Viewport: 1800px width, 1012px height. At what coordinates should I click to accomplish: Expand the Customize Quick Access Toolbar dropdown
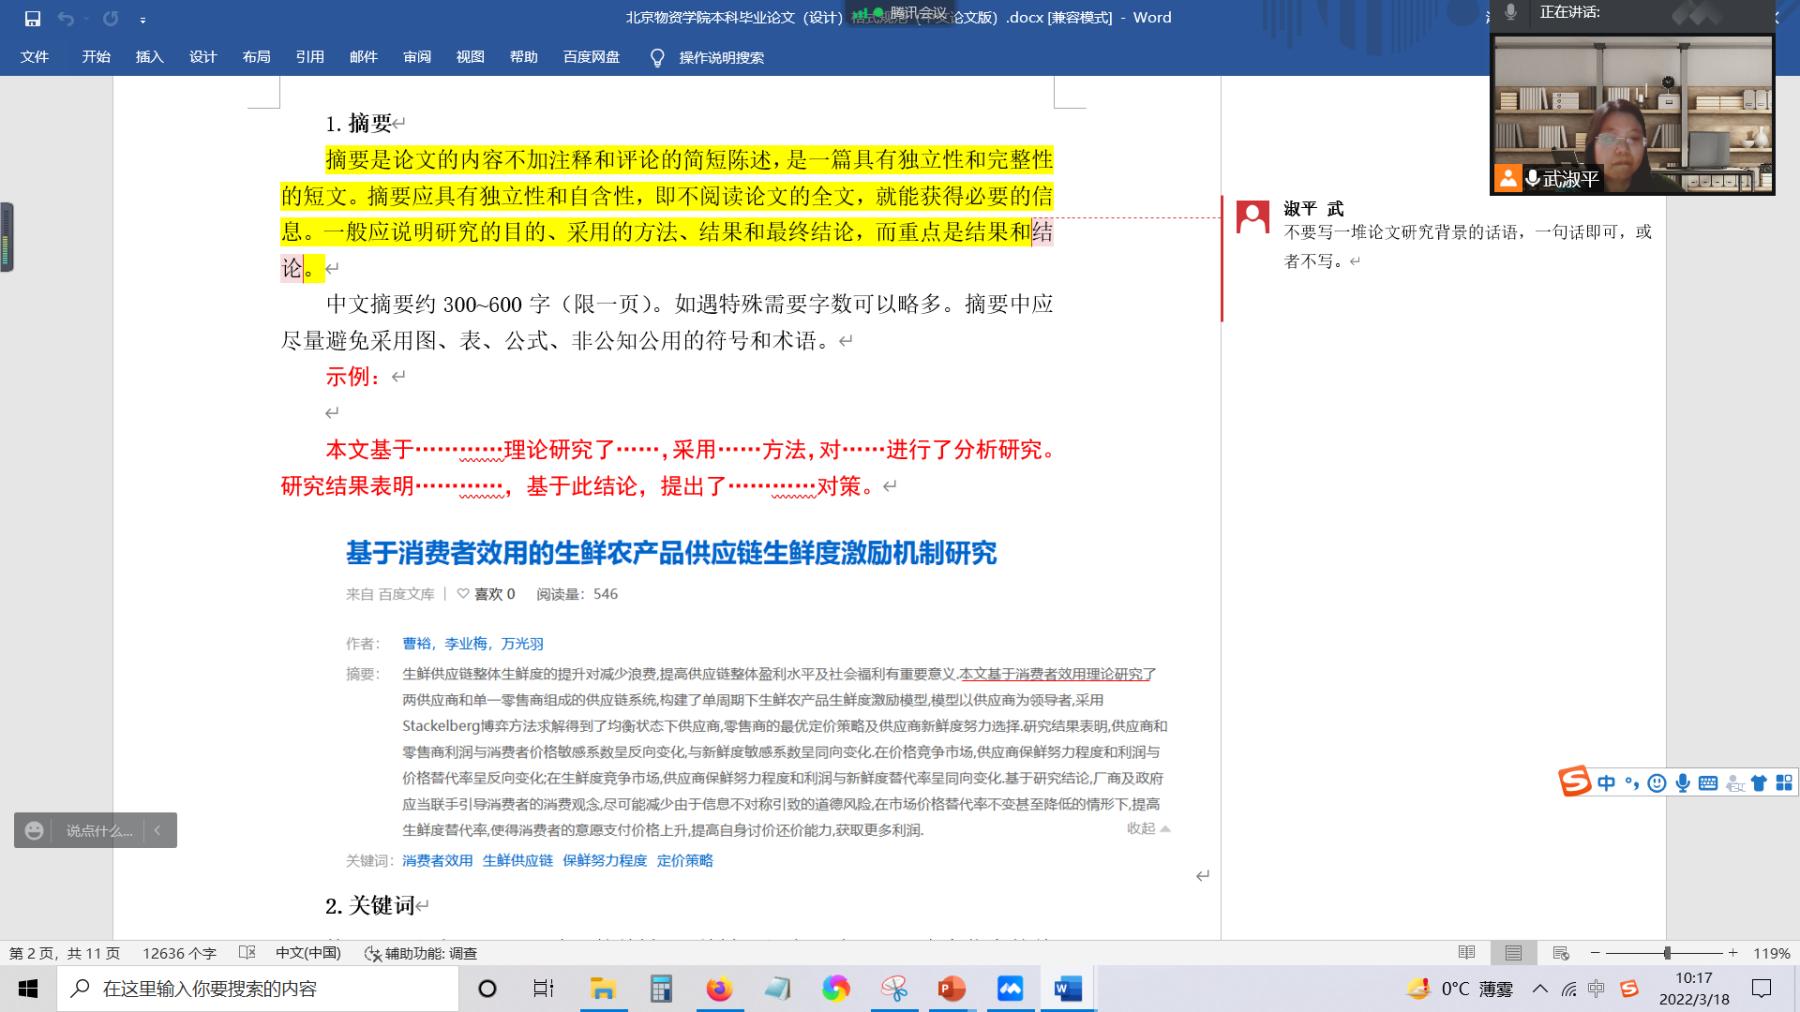pos(143,19)
